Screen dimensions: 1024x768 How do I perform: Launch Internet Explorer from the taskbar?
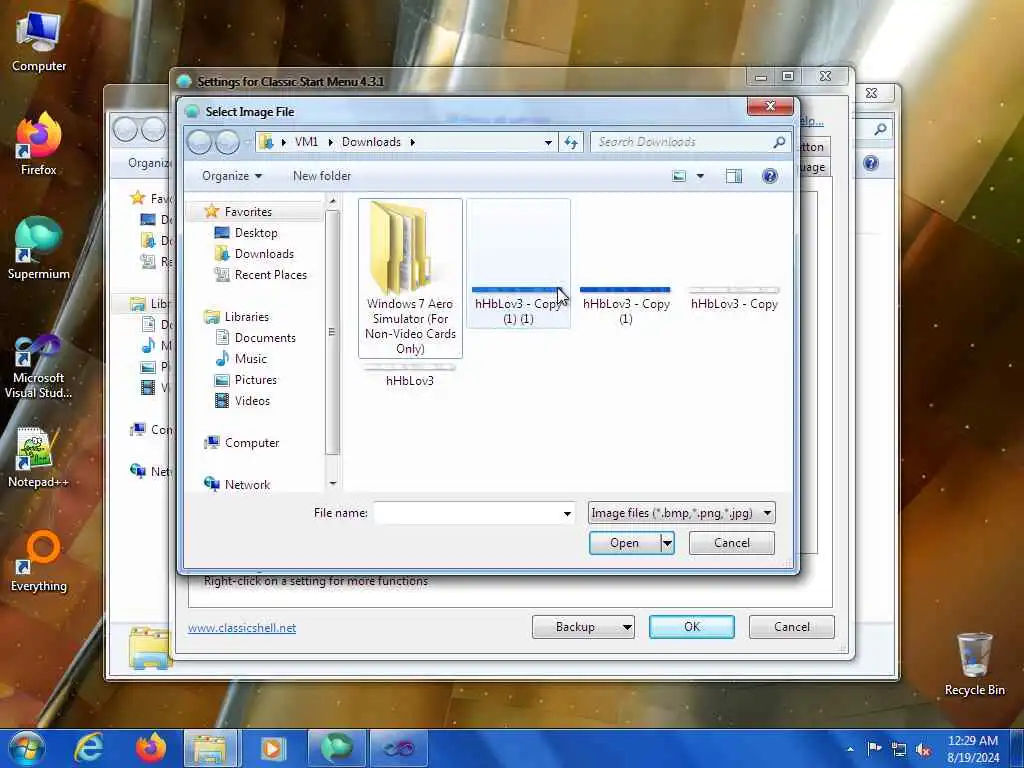(x=88, y=748)
